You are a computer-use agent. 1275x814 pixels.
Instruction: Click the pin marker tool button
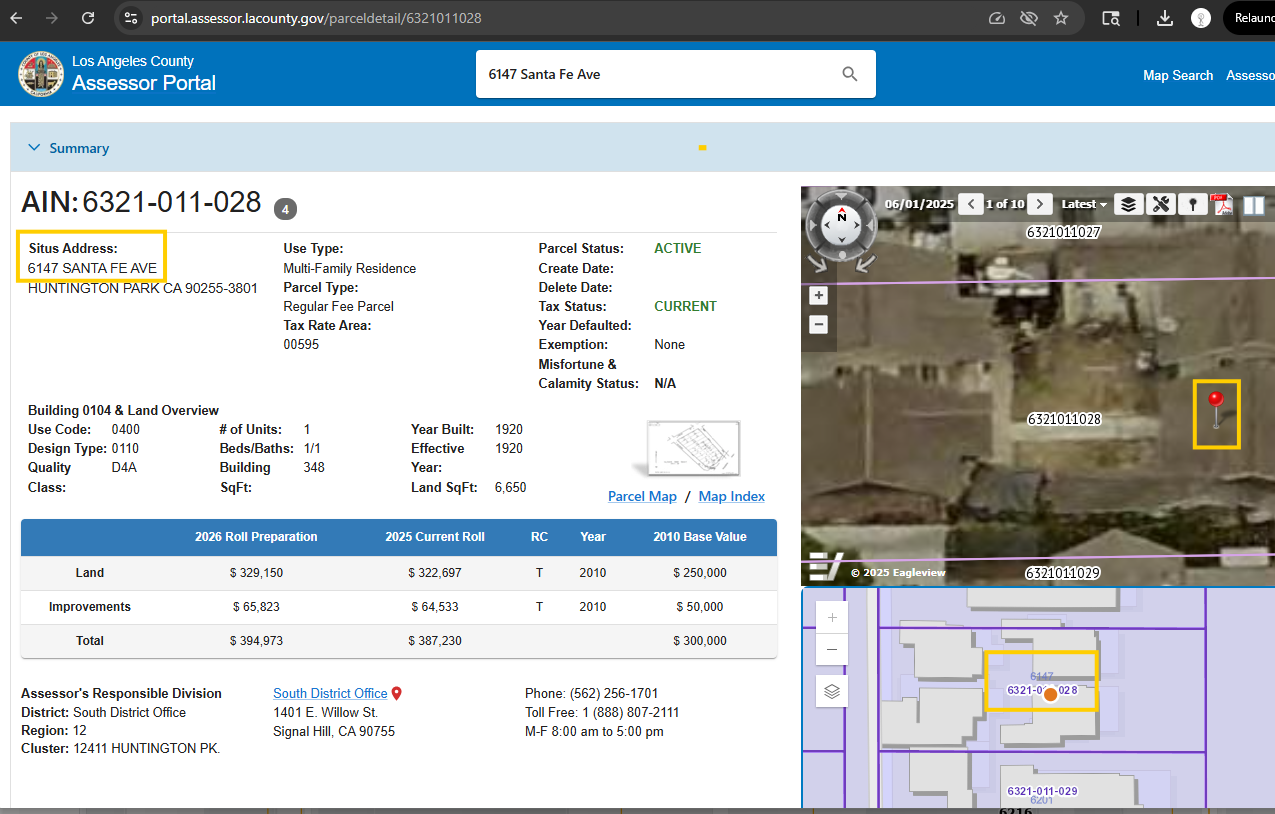tap(1191, 204)
